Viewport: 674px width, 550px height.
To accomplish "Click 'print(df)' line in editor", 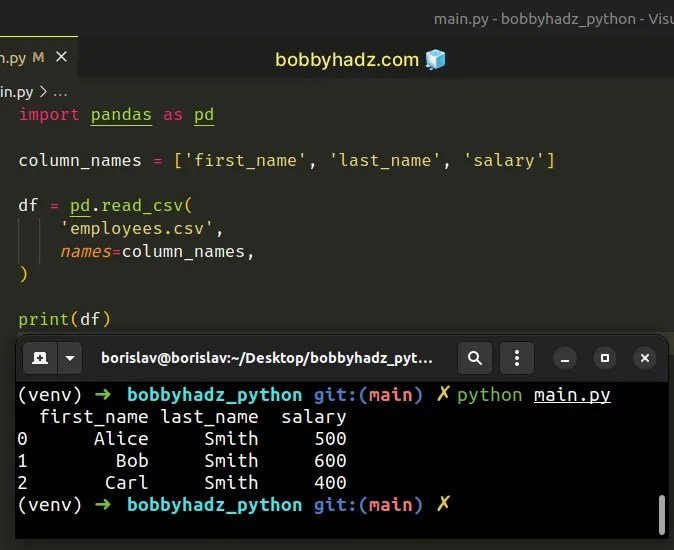I will pos(64,320).
